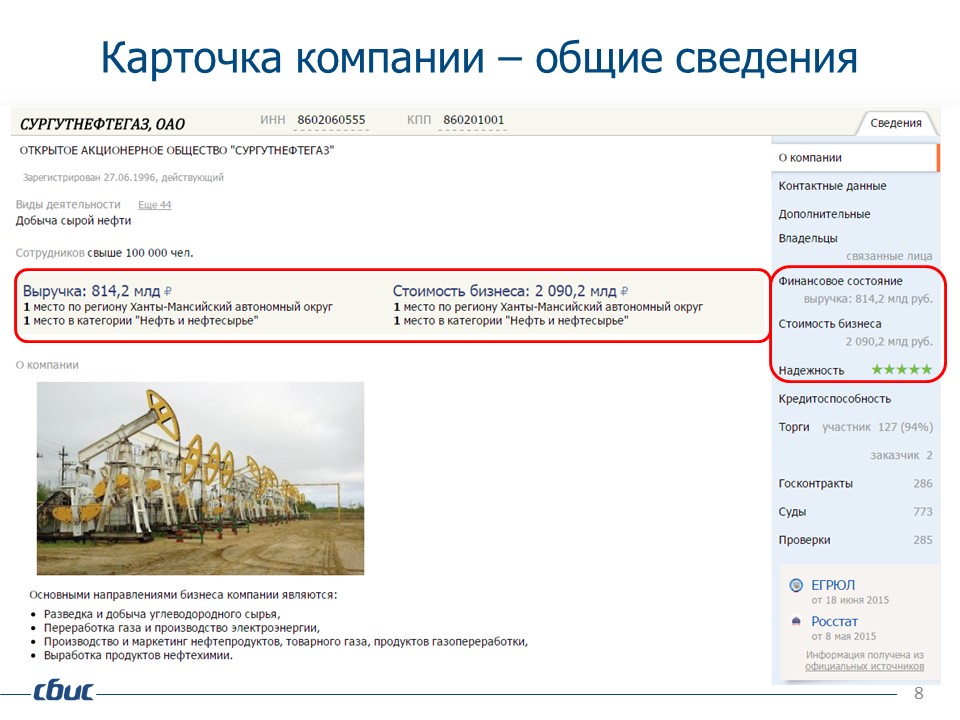Click Выработка продуктов нефтехимии bullet
The width and height of the screenshot is (960, 720).
(138, 655)
